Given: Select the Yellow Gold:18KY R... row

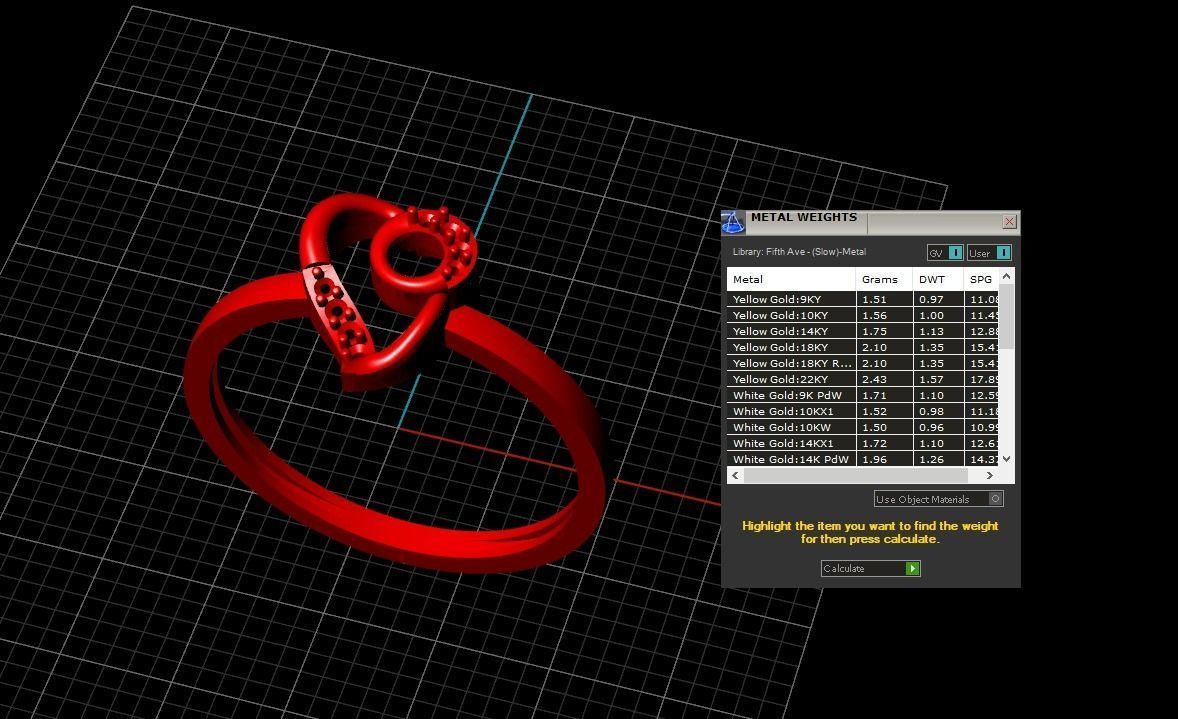Looking at the screenshot, I should tap(862, 364).
